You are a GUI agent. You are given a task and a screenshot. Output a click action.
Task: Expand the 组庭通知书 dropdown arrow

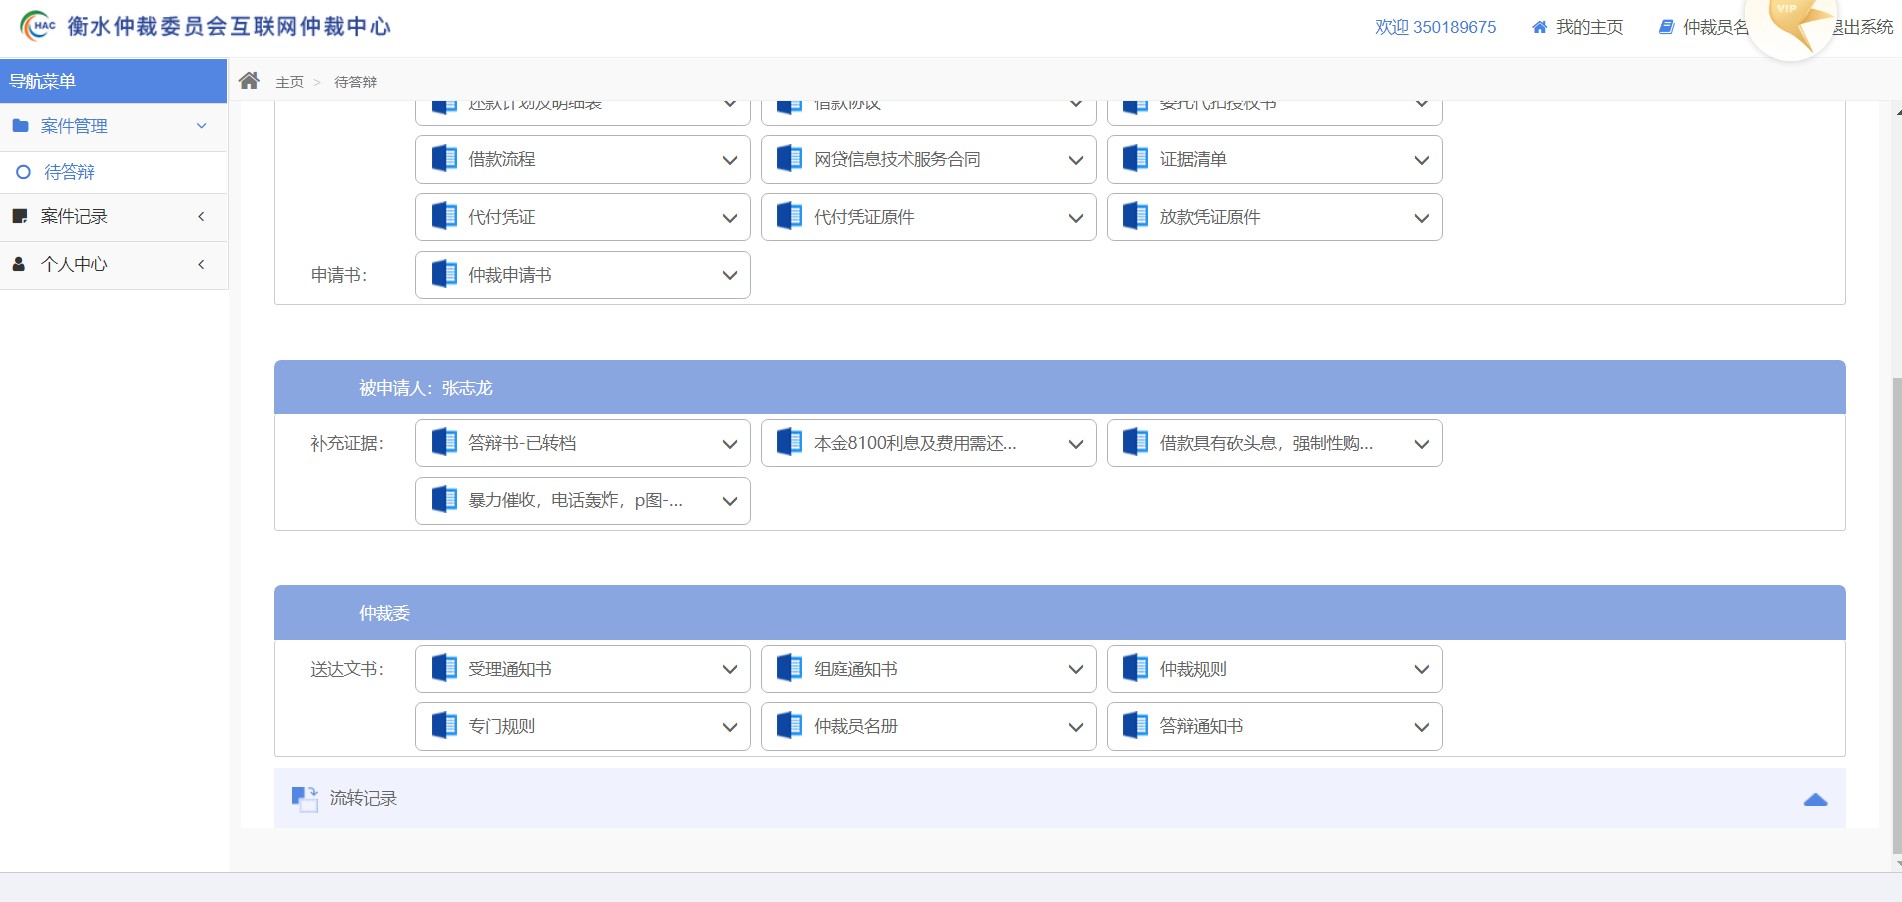(x=1076, y=670)
